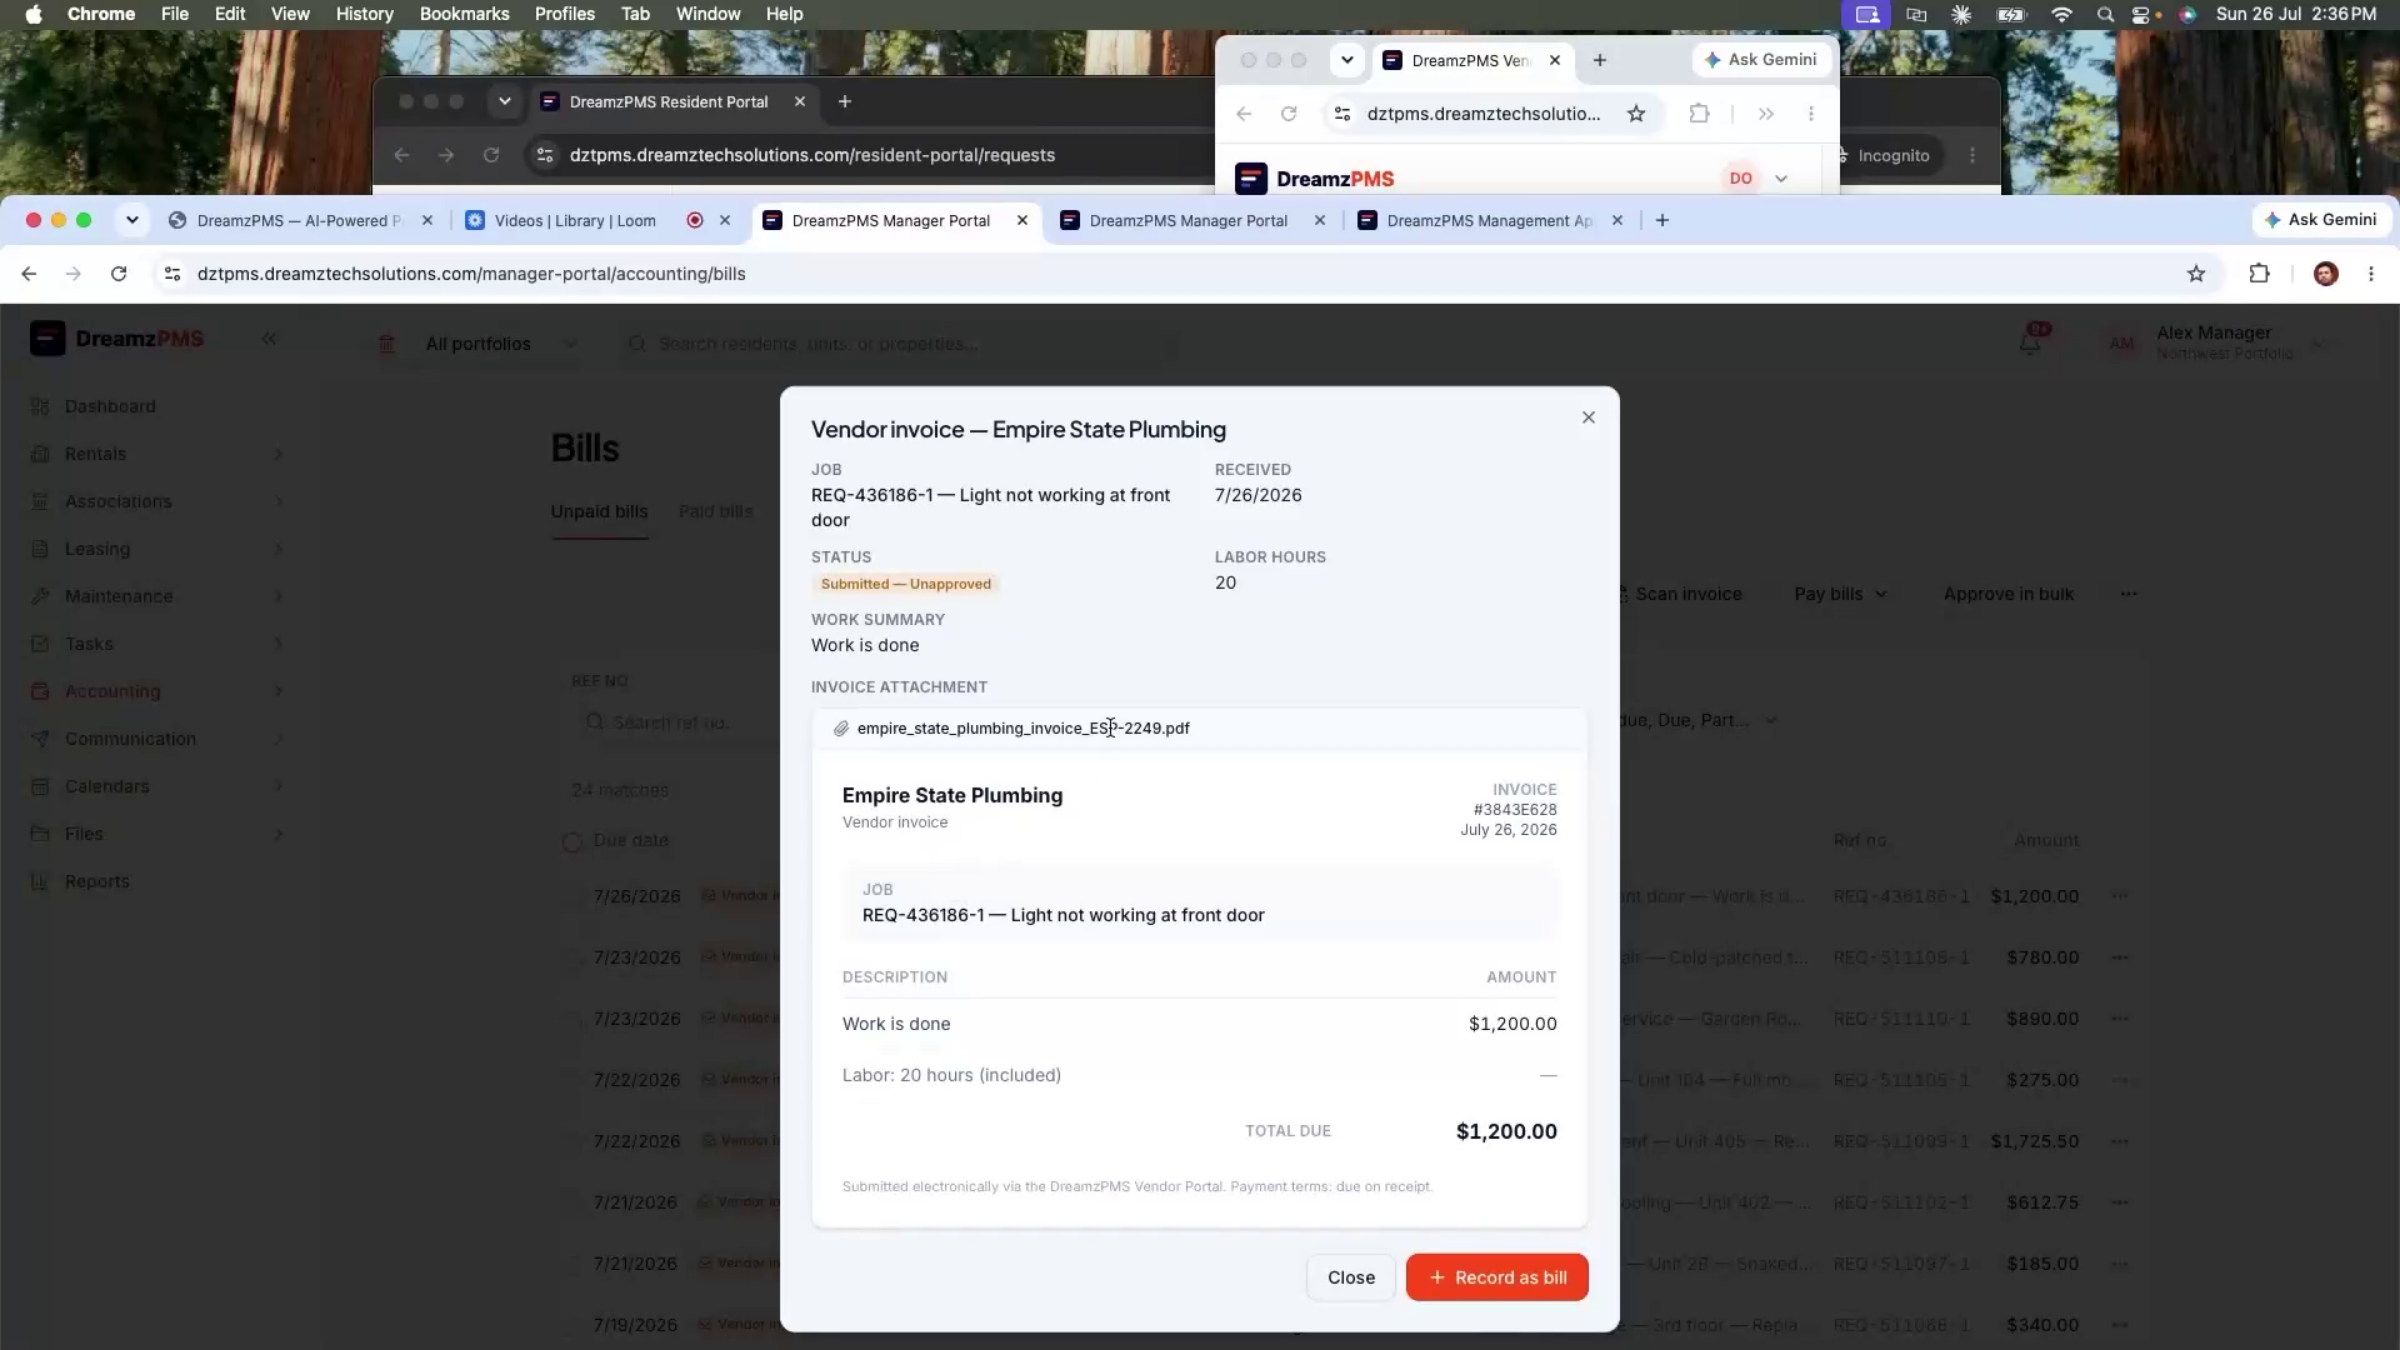The image size is (2400, 1350).
Task: Click Ask Gemini in front window
Action: (2321, 220)
